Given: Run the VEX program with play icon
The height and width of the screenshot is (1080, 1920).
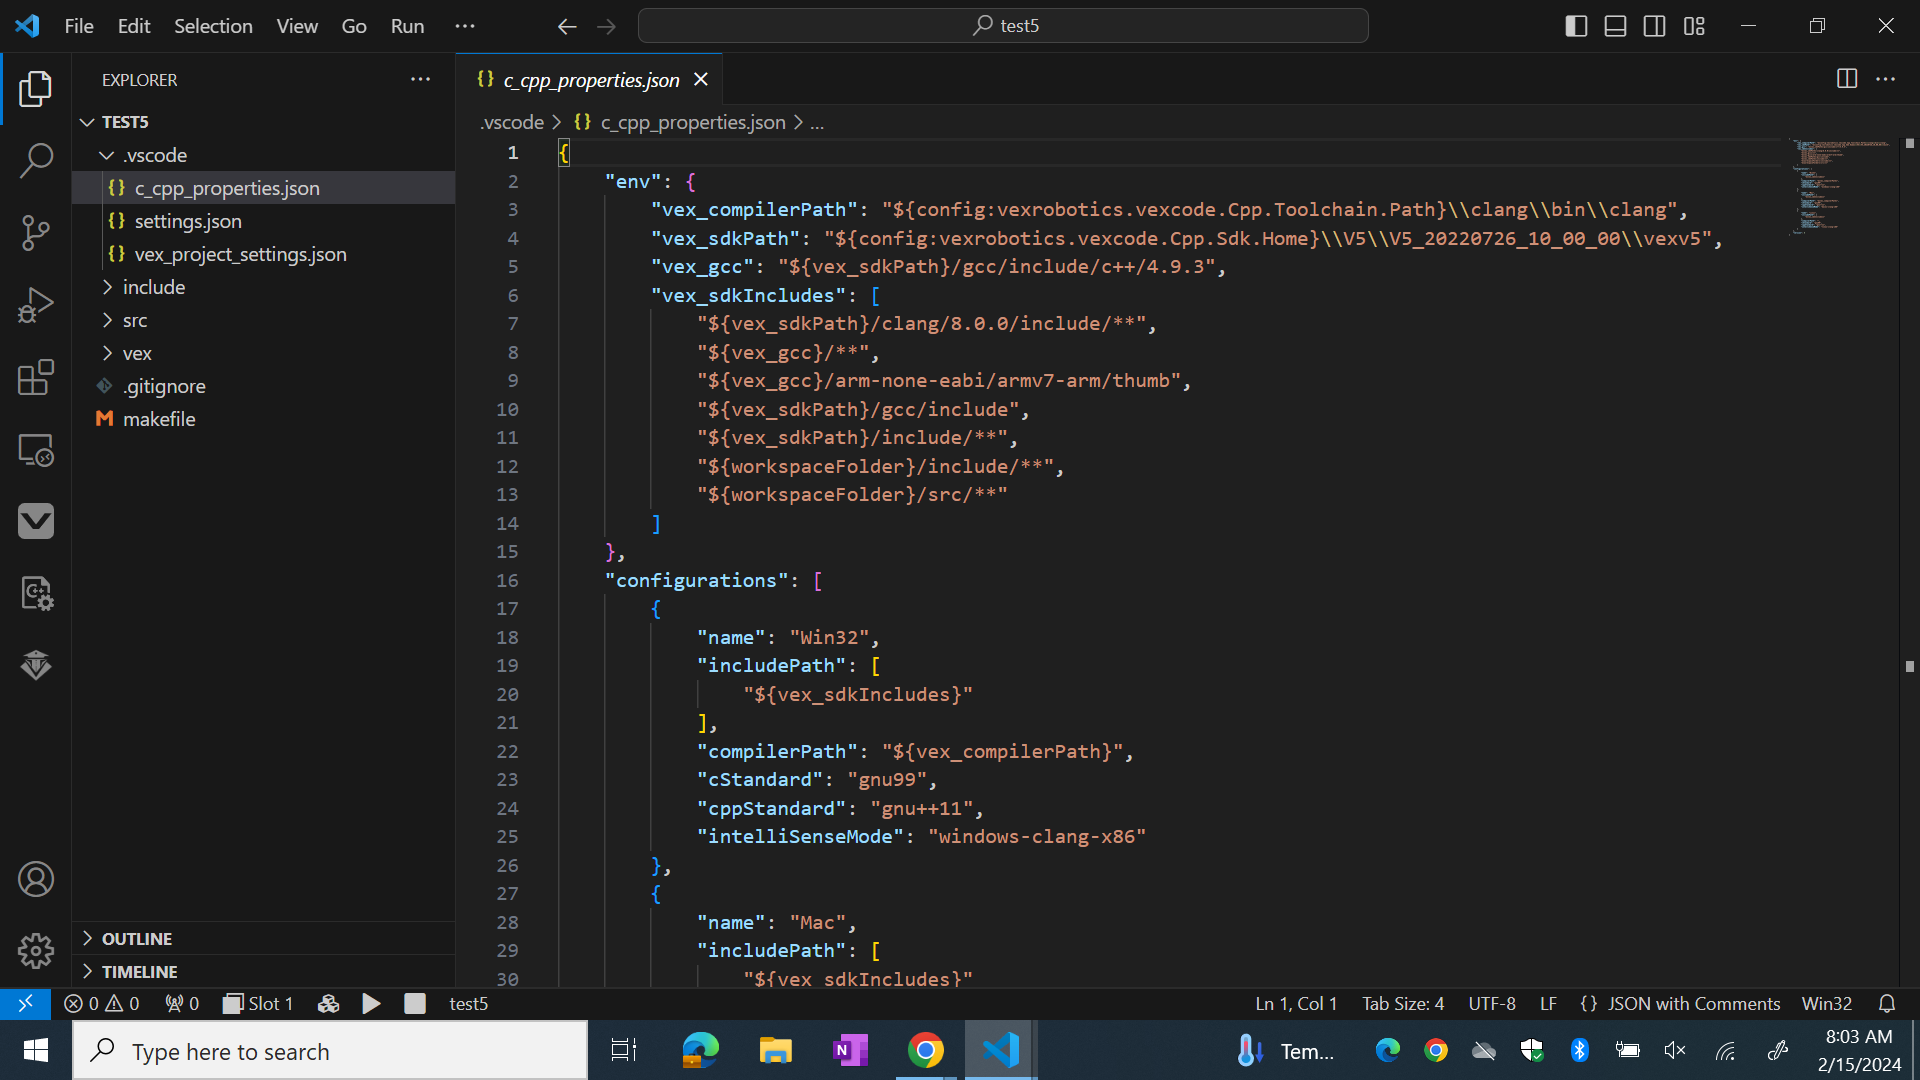Looking at the screenshot, I should (x=371, y=1003).
